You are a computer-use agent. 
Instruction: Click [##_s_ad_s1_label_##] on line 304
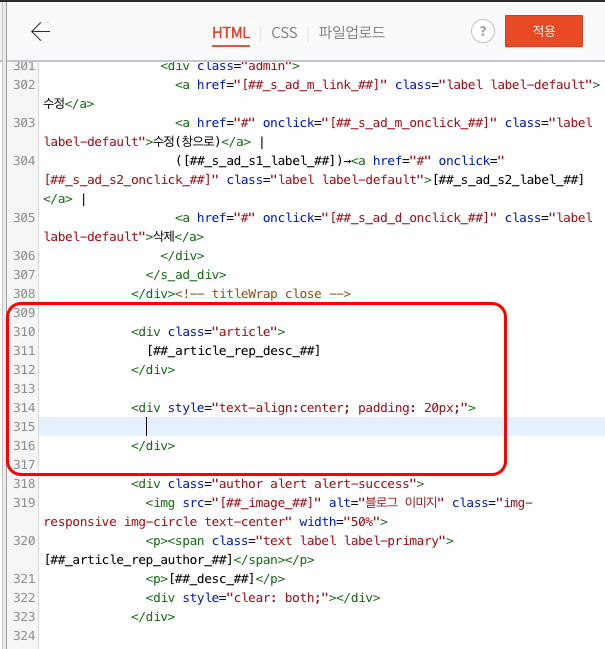tap(259, 161)
